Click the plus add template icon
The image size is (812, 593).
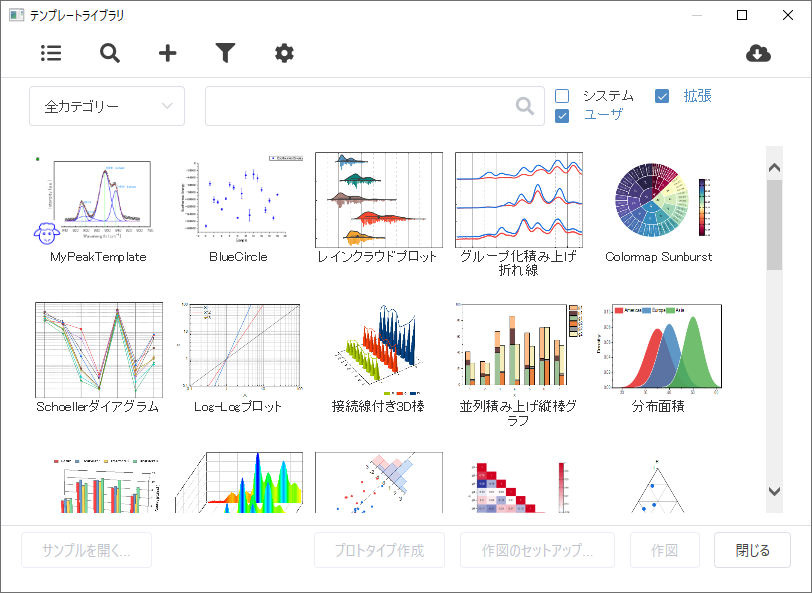167,53
